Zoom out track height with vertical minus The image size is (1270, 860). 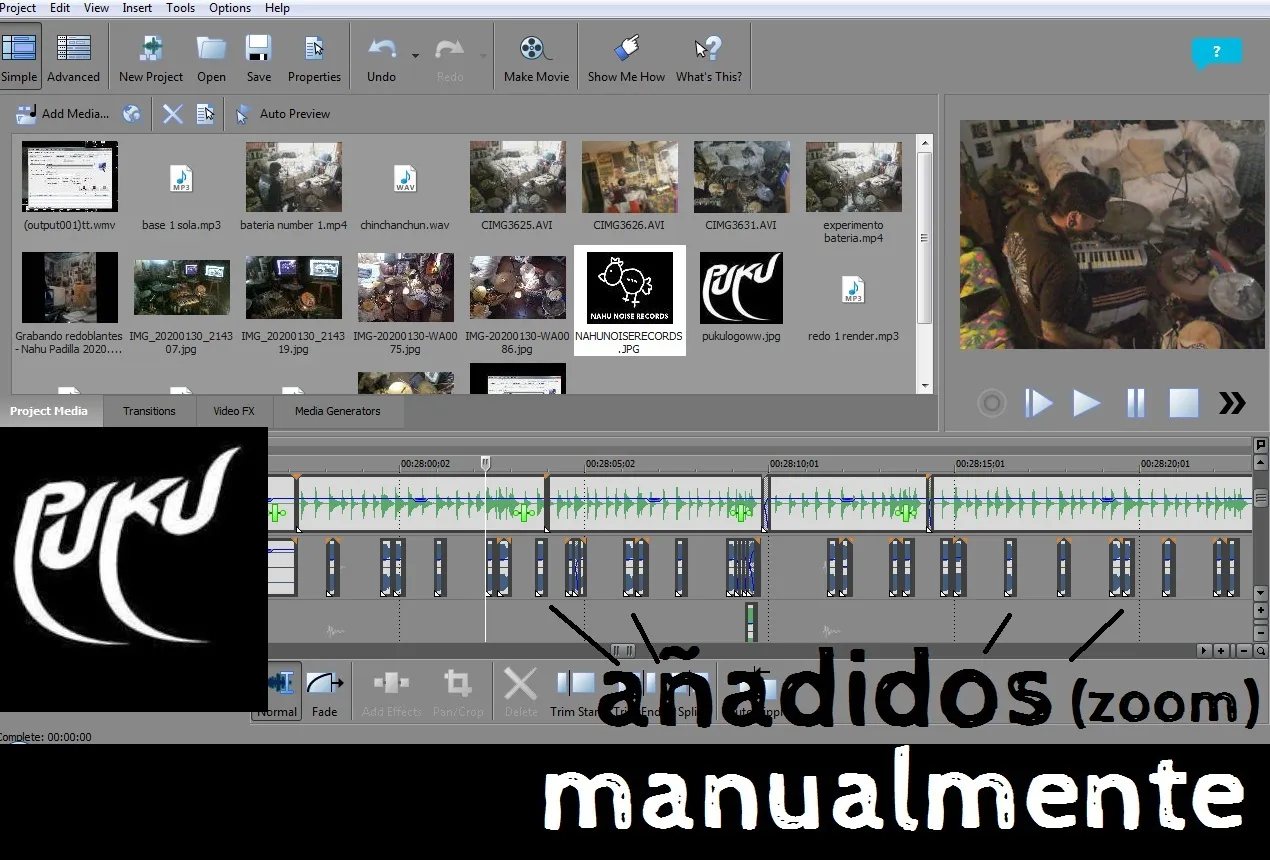pyautogui.click(x=1261, y=631)
